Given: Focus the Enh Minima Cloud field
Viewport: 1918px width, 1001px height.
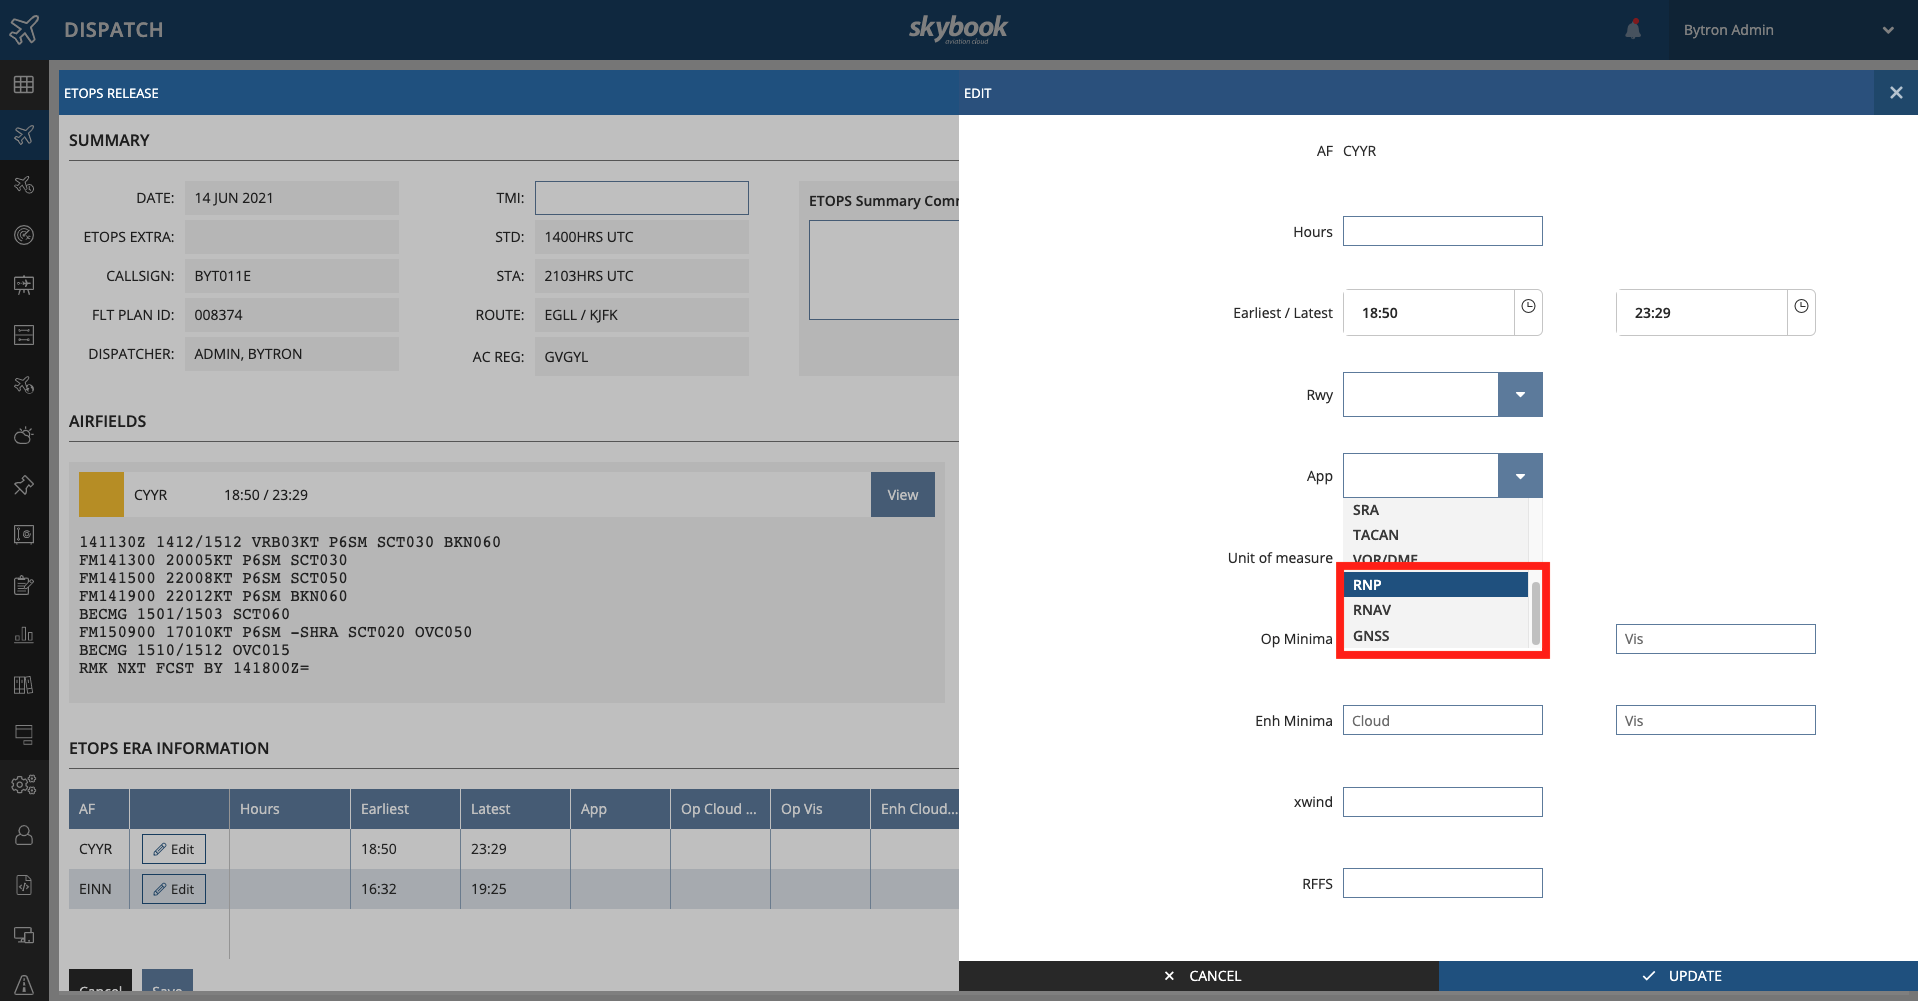Looking at the screenshot, I should point(1442,720).
